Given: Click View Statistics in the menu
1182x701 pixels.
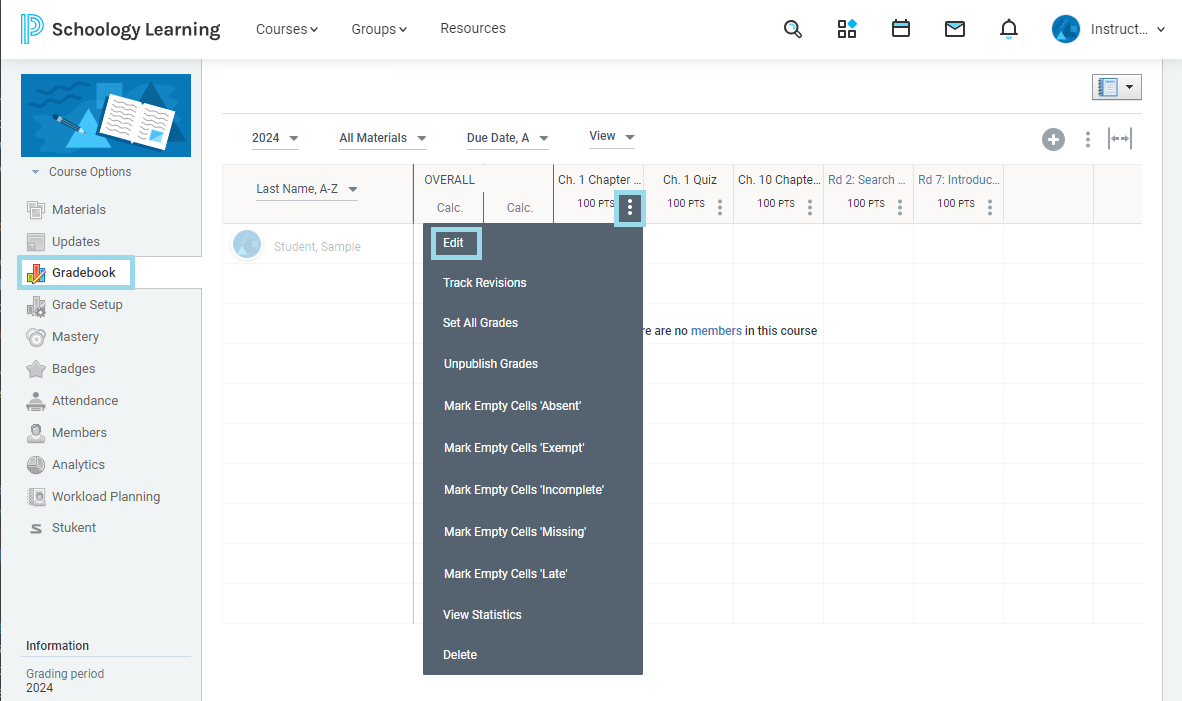Looking at the screenshot, I should click(x=482, y=614).
